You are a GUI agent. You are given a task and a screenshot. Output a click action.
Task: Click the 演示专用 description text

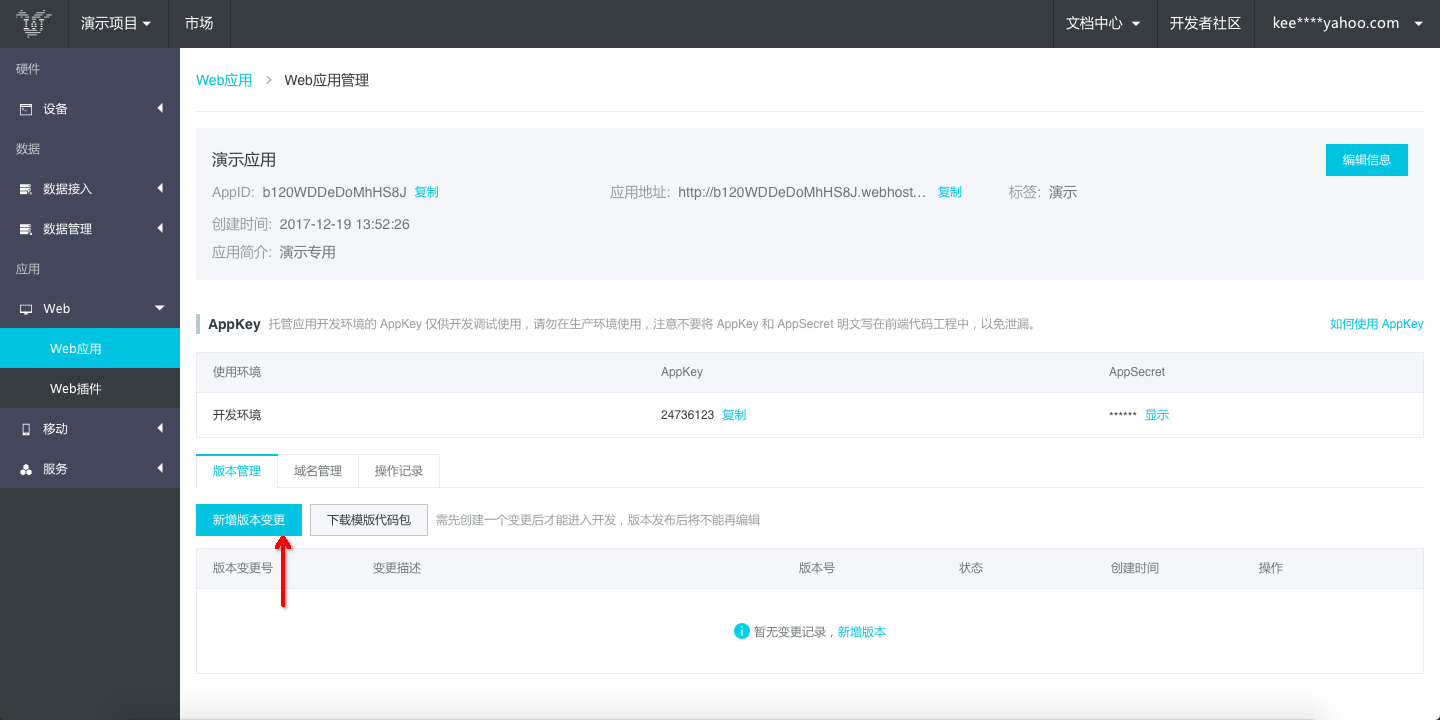[308, 252]
